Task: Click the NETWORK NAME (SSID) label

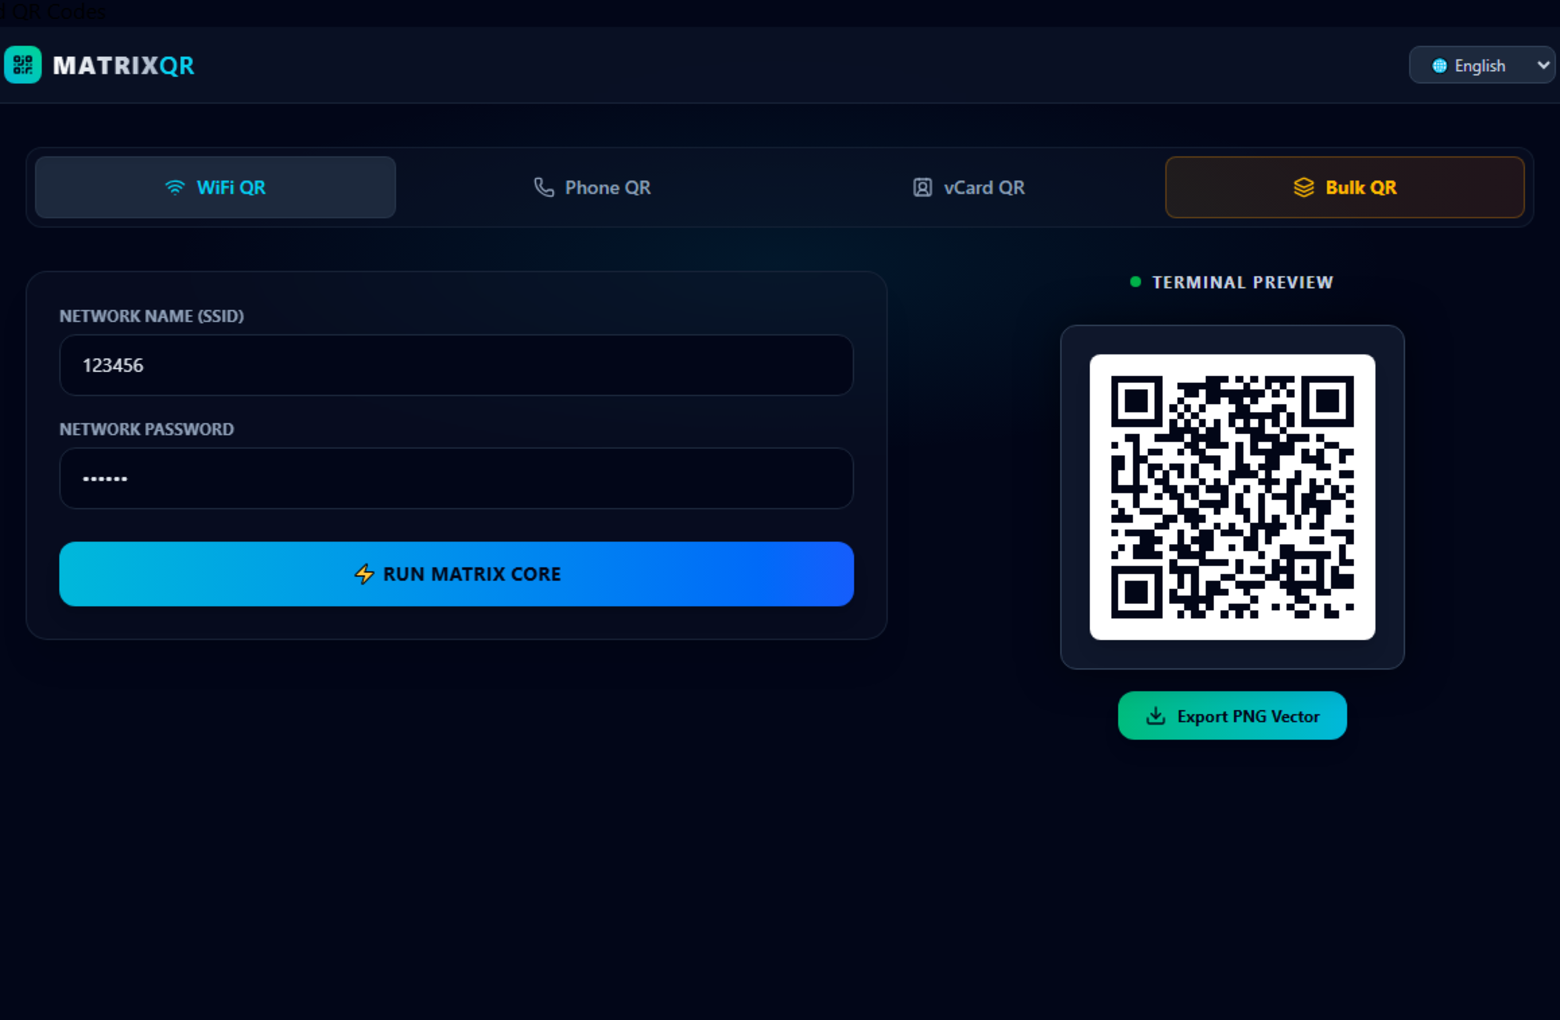Action: pos(152,316)
